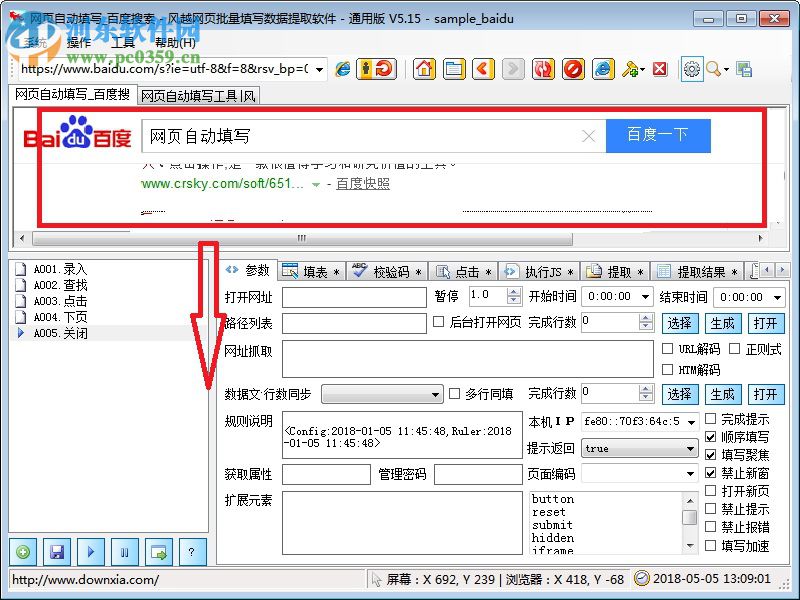This screenshot has height=600, width=800.
Task: Open the settings gear icon on the toolbar
Action: tap(690, 69)
